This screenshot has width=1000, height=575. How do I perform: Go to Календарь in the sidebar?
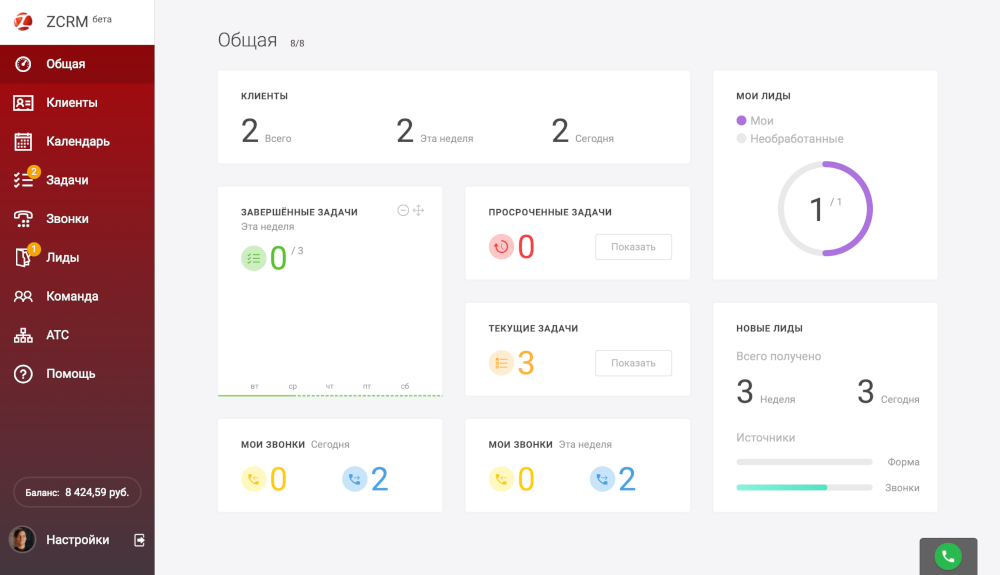pyautogui.click(x=77, y=142)
